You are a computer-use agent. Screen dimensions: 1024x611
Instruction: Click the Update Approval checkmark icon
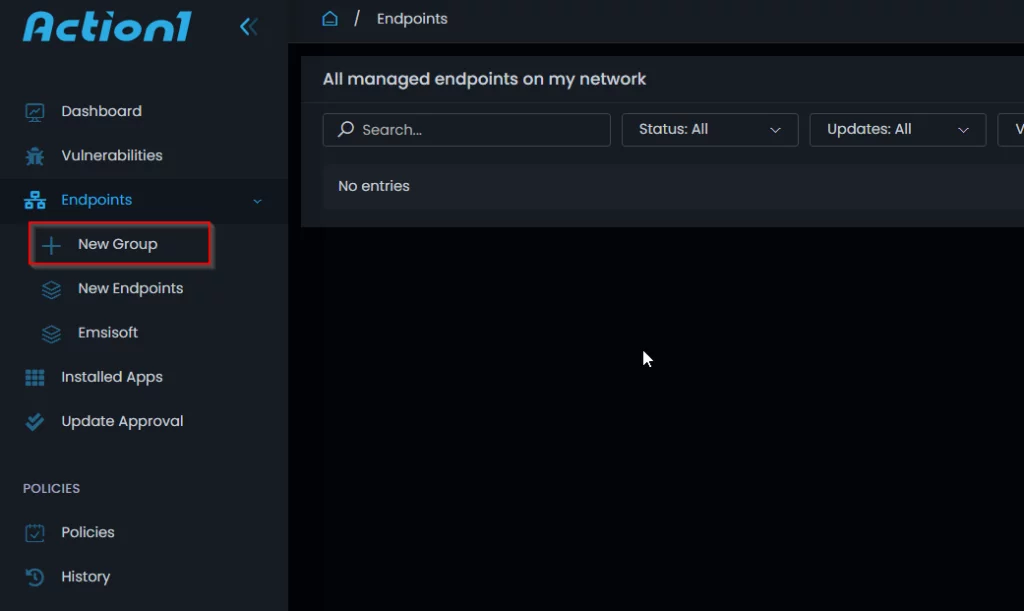[35, 422]
